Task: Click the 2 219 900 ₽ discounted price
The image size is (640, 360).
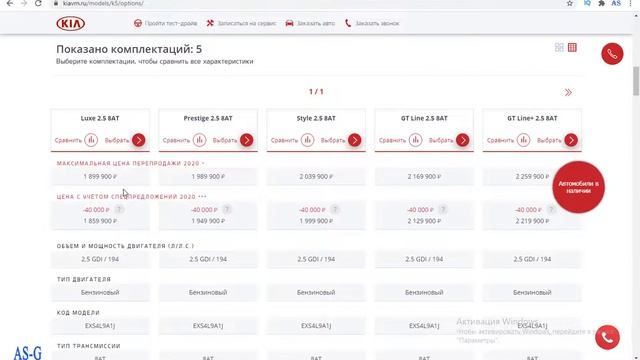Action: pyautogui.click(x=532, y=221)
